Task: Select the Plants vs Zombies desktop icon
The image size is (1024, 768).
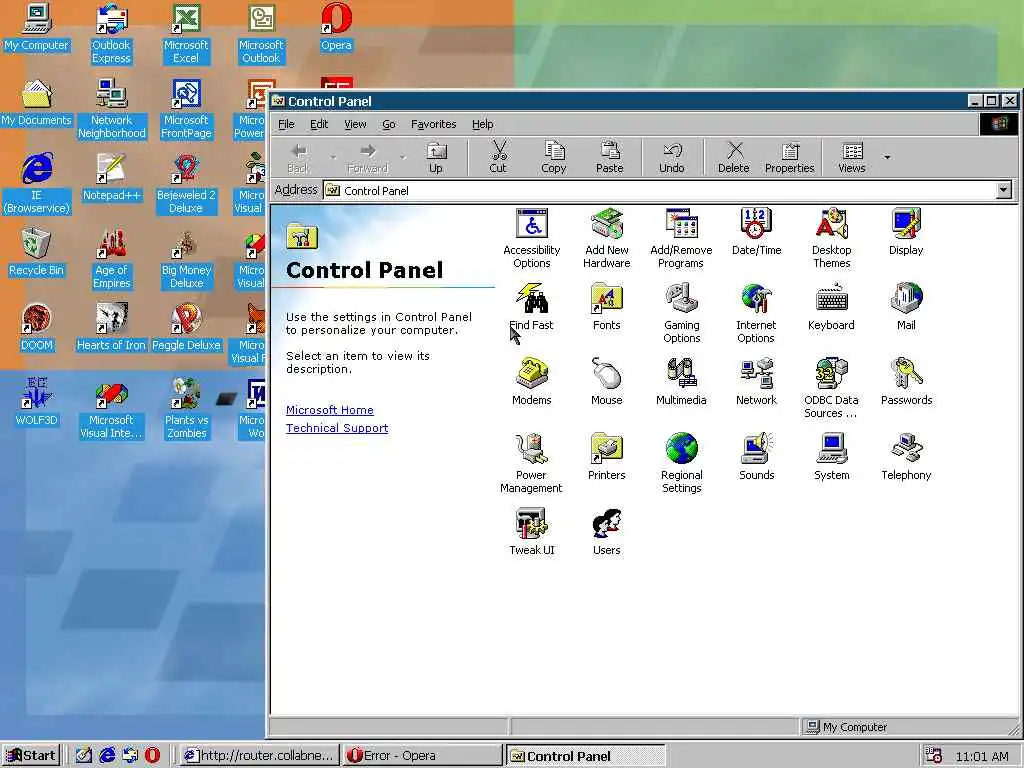Action: 186,408
